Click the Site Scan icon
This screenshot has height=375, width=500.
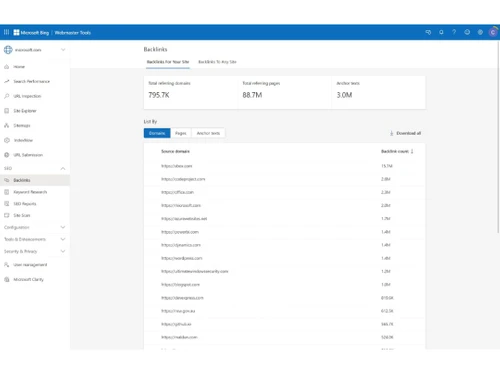click(x=6, y=215)
